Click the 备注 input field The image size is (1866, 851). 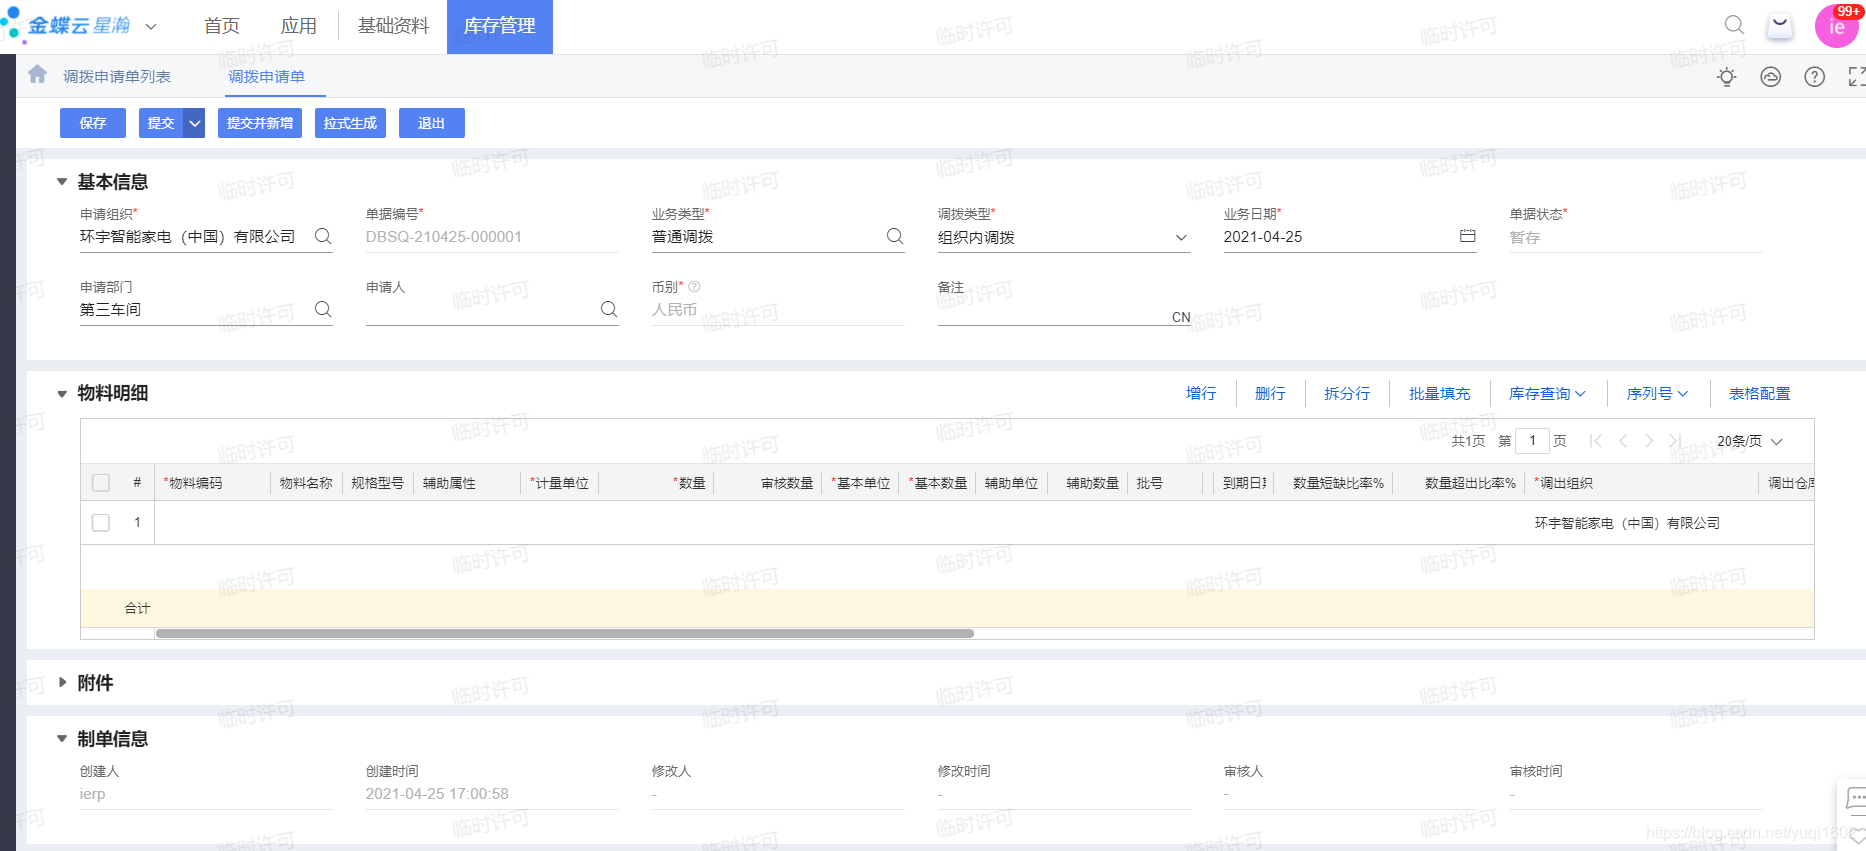pyautogui.click(x=1064, y=311)
